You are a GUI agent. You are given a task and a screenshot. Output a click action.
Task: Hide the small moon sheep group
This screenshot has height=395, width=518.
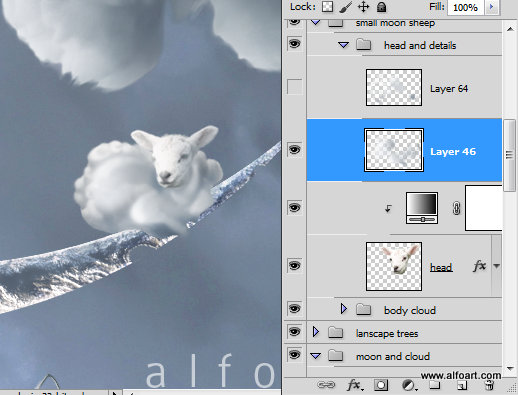294,22
